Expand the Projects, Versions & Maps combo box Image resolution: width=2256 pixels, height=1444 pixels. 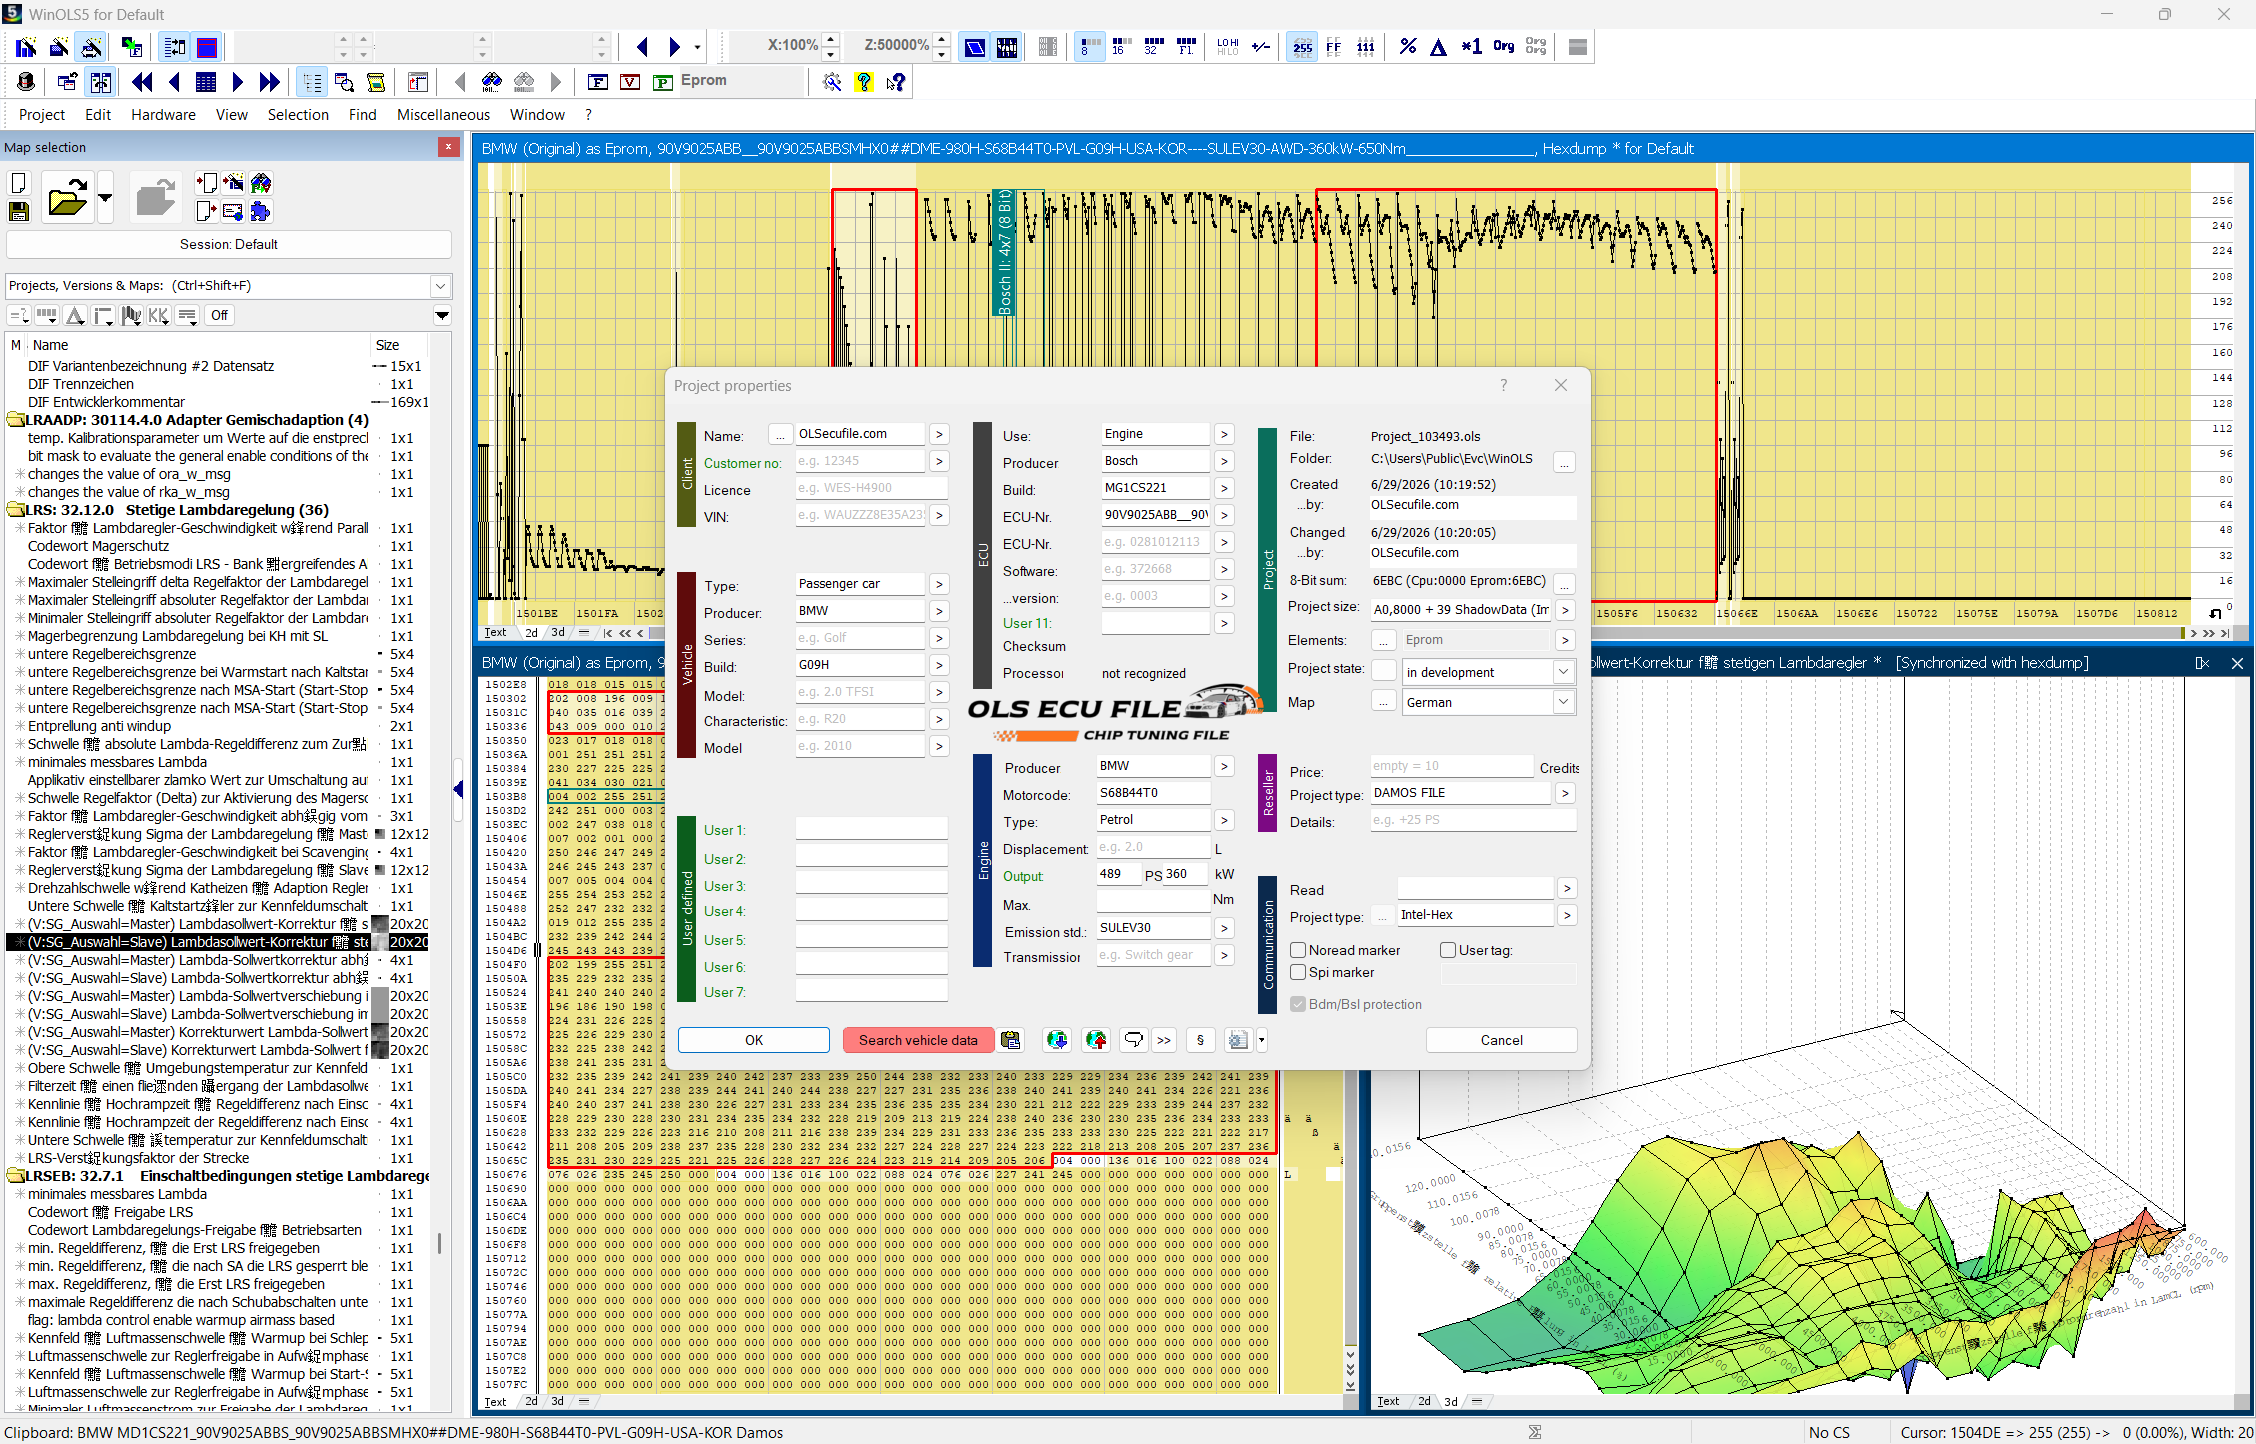point(440,286)
